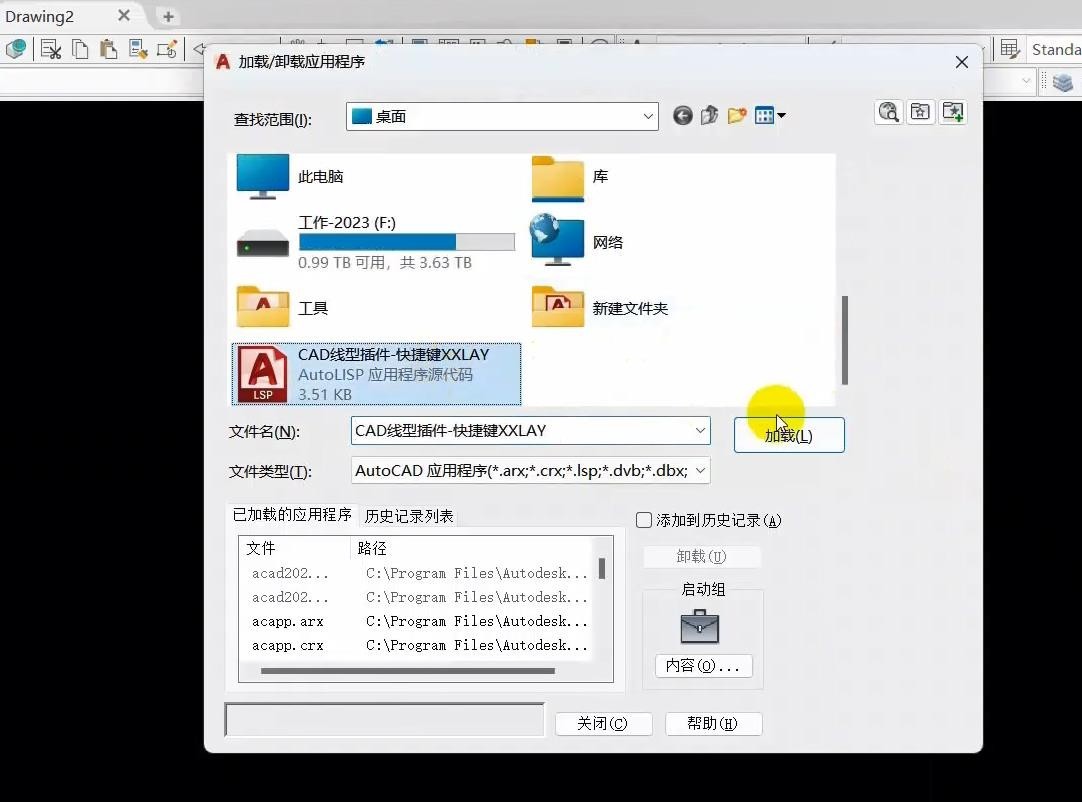Click the star folder icon with green plus

coord(952,112)
